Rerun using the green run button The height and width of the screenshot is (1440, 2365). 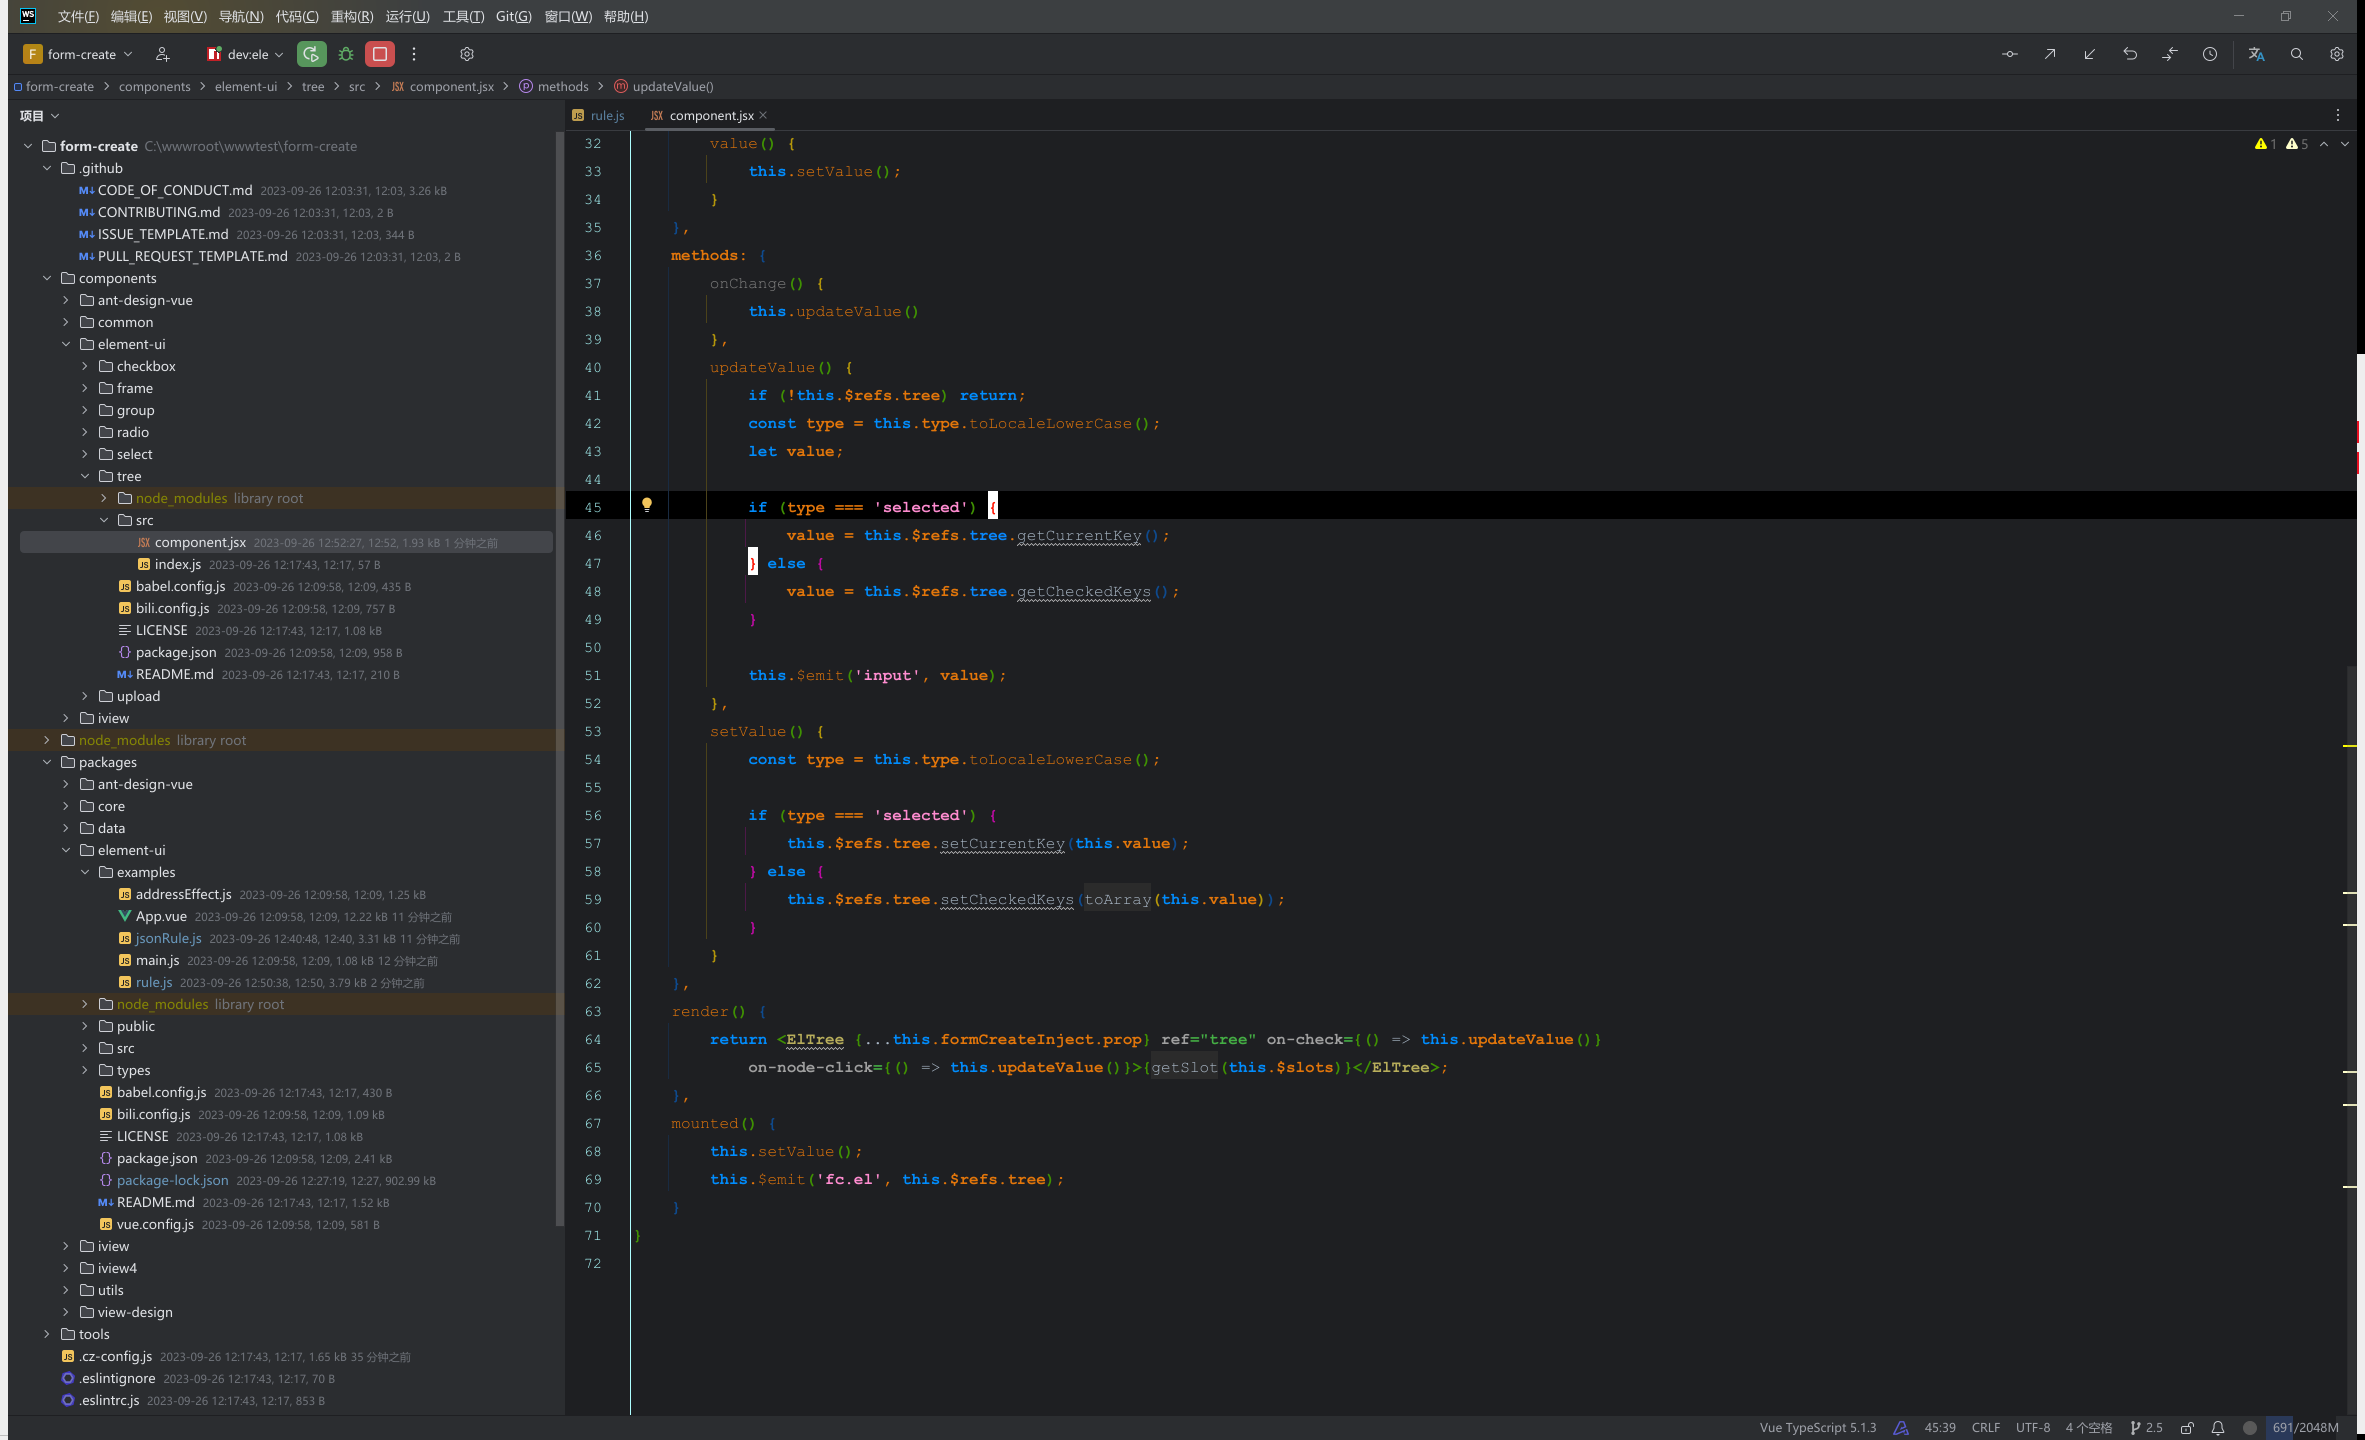pos(311,54)
